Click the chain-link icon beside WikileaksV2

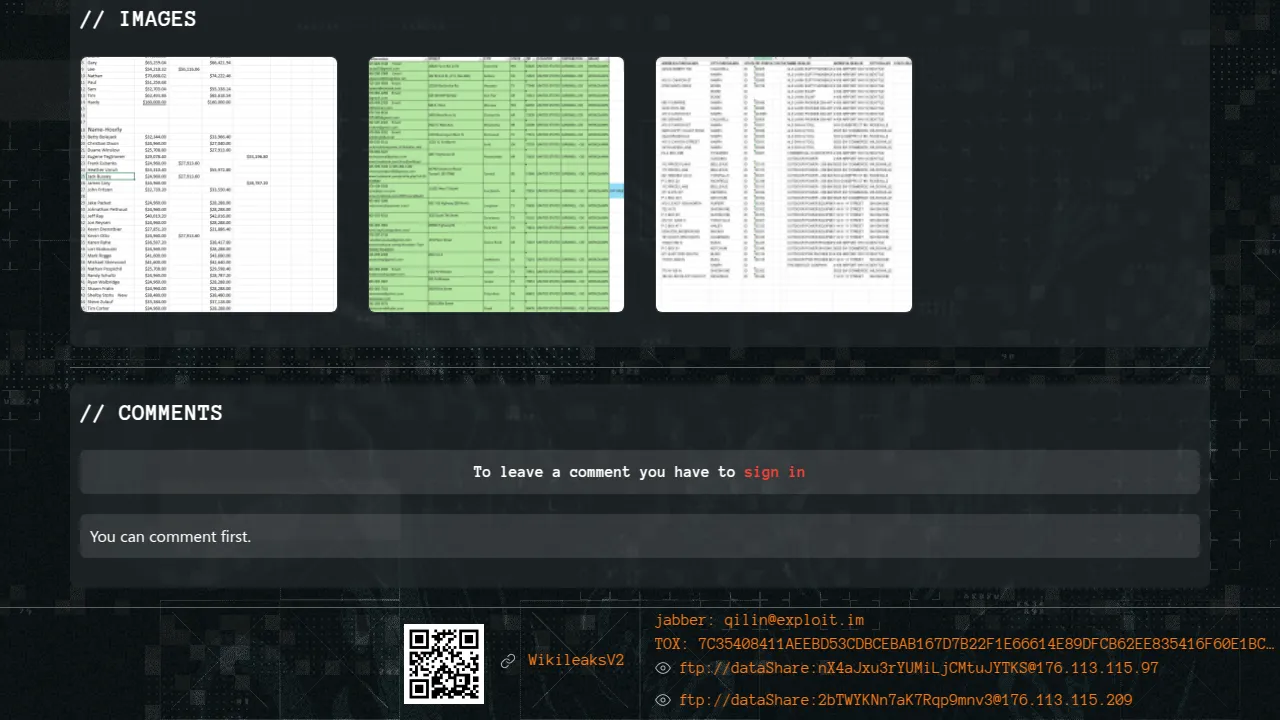coord(508,661)
